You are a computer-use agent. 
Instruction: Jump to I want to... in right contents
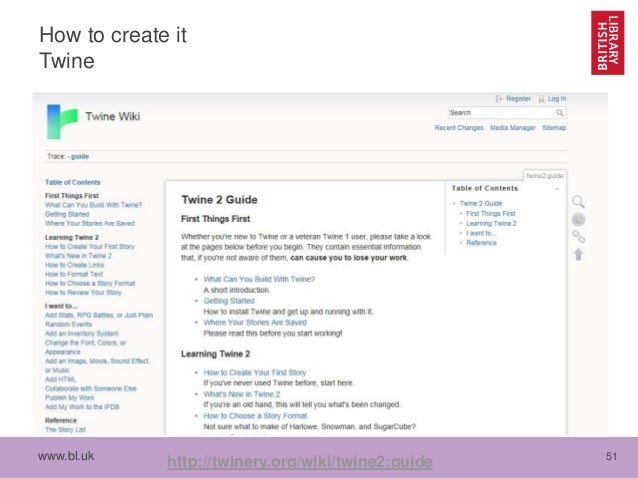(480, 233)
